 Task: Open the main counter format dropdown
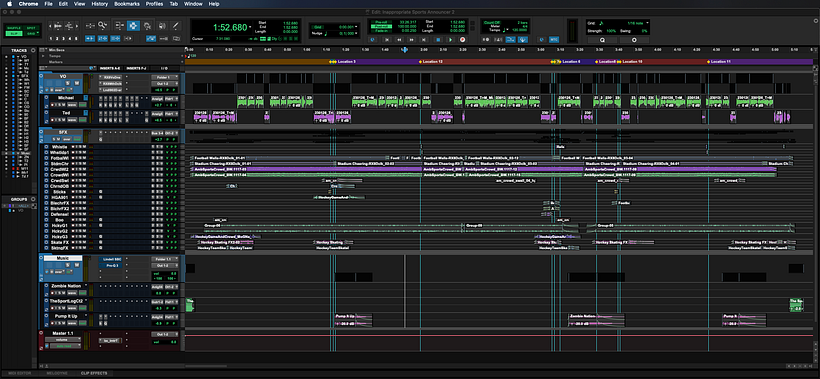click(250, 27)
